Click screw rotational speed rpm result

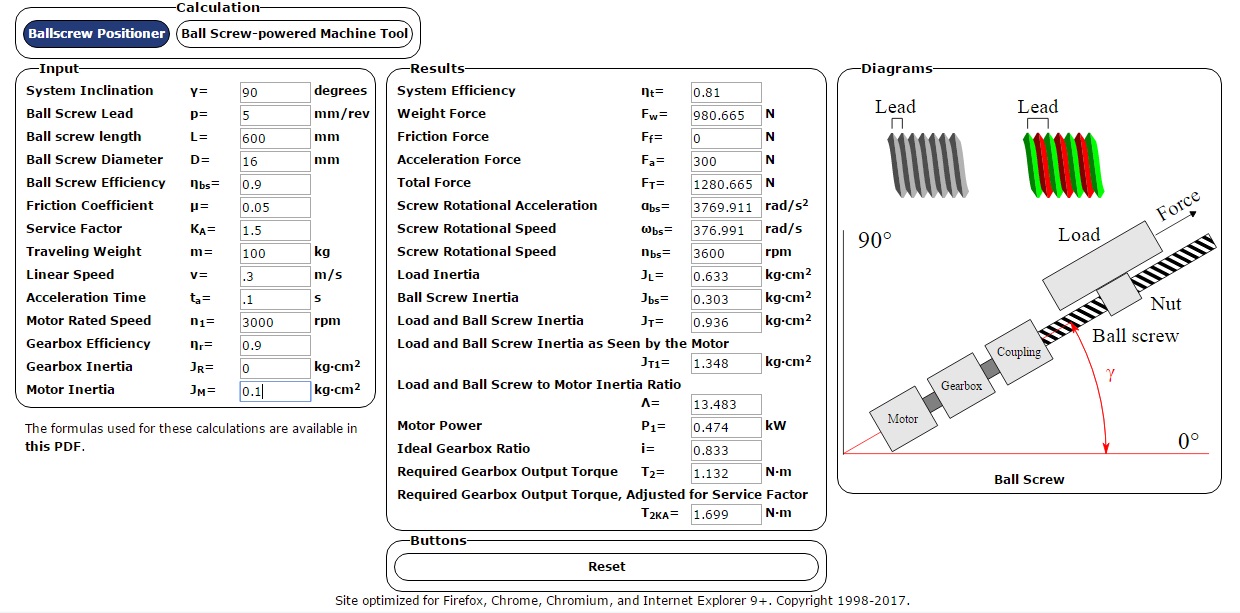(727, 253)
